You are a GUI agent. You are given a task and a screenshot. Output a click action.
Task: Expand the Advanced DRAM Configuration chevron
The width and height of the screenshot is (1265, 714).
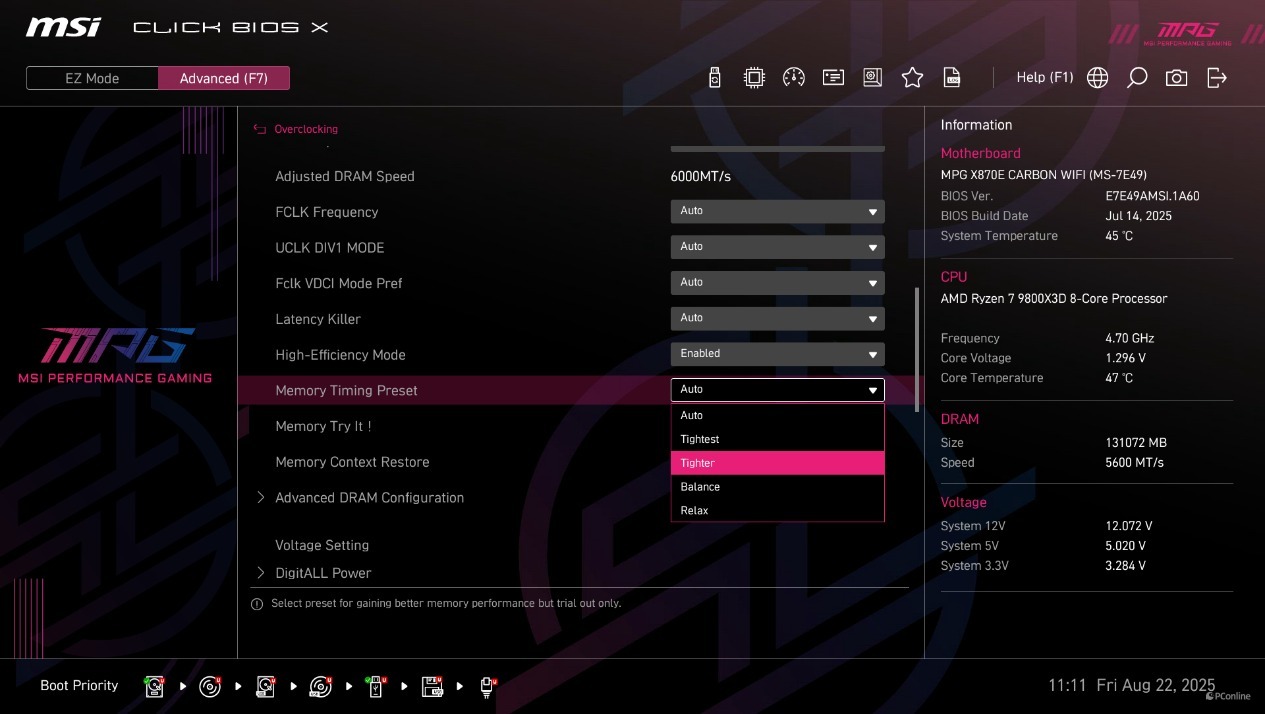261,497
